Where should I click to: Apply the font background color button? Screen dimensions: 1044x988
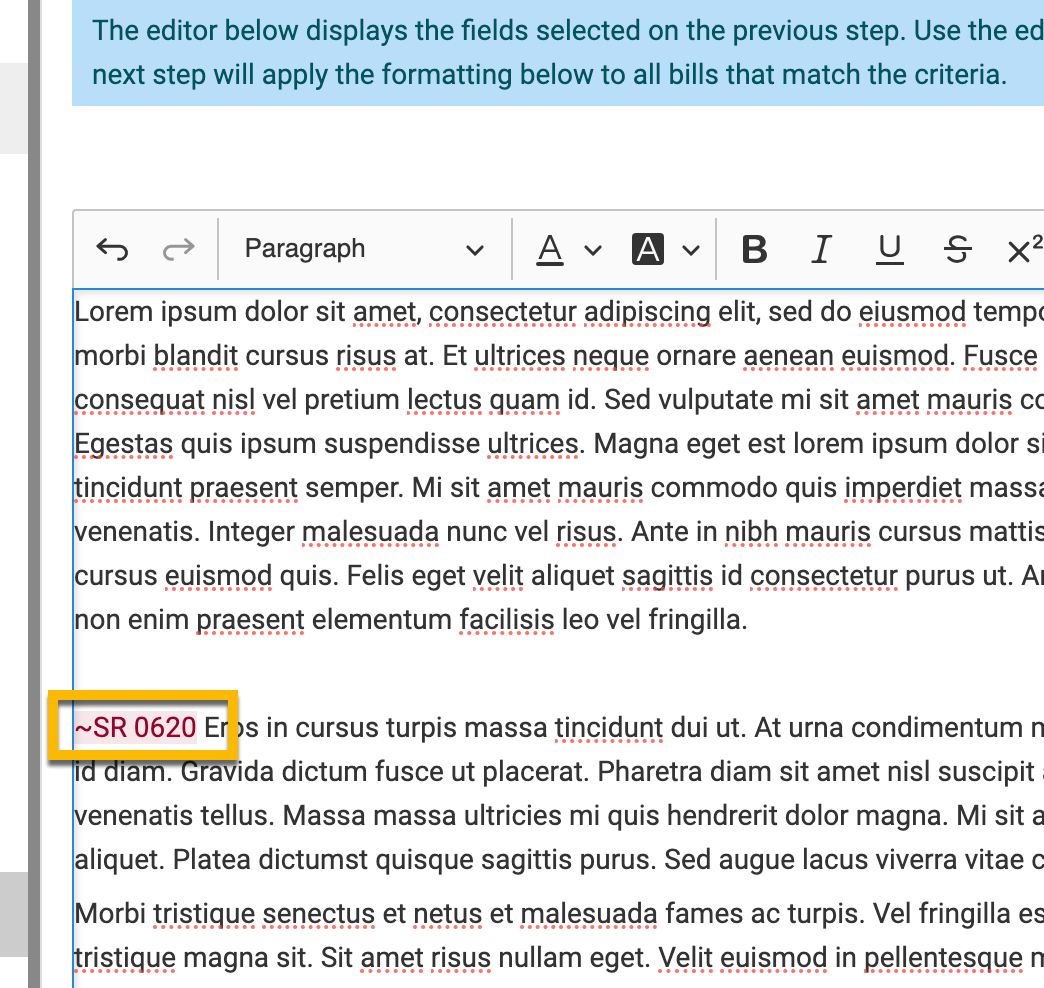click(648, 250)
